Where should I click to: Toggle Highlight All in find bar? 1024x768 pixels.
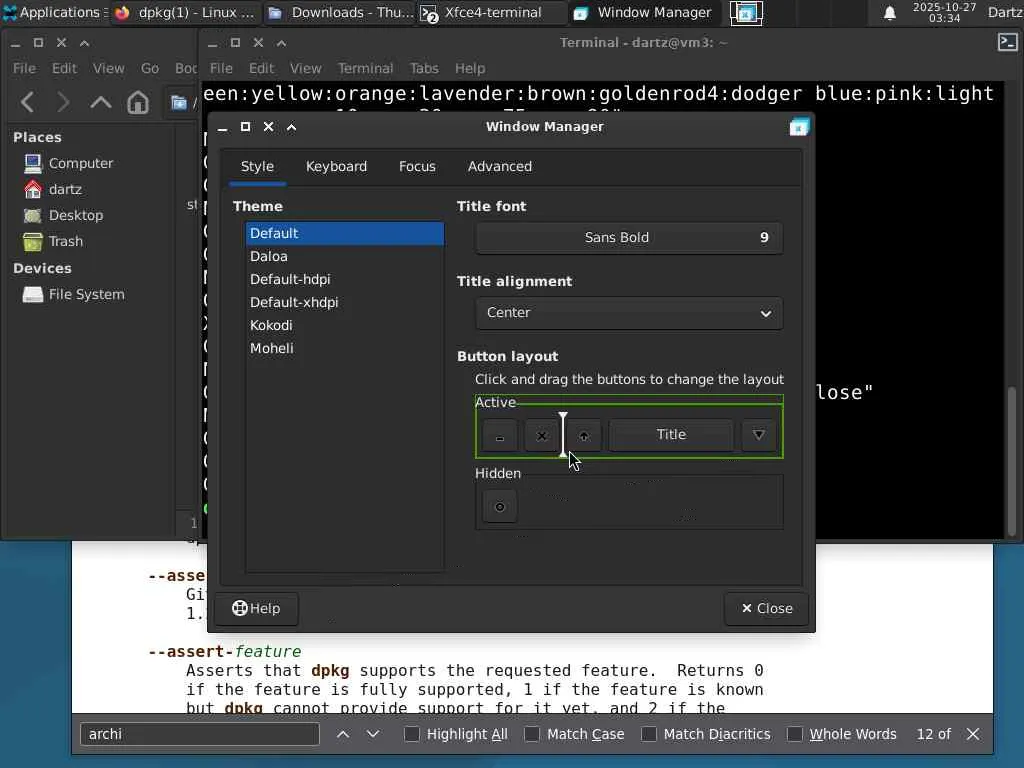411,734
